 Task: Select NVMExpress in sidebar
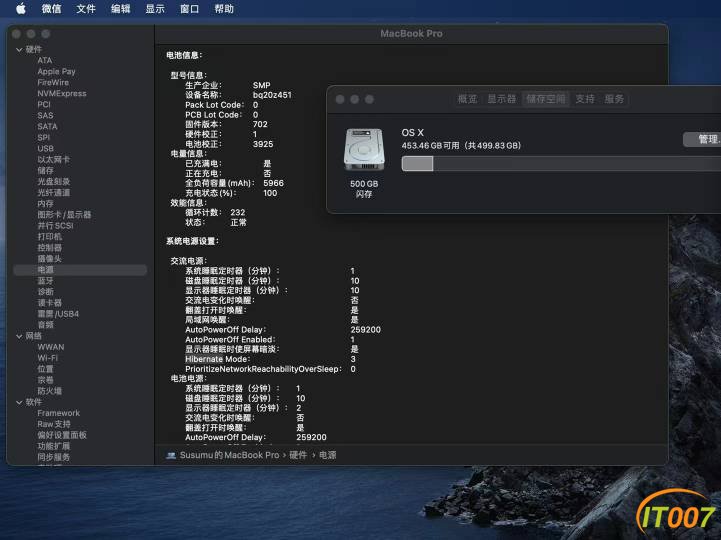click(x=62, y=93)
